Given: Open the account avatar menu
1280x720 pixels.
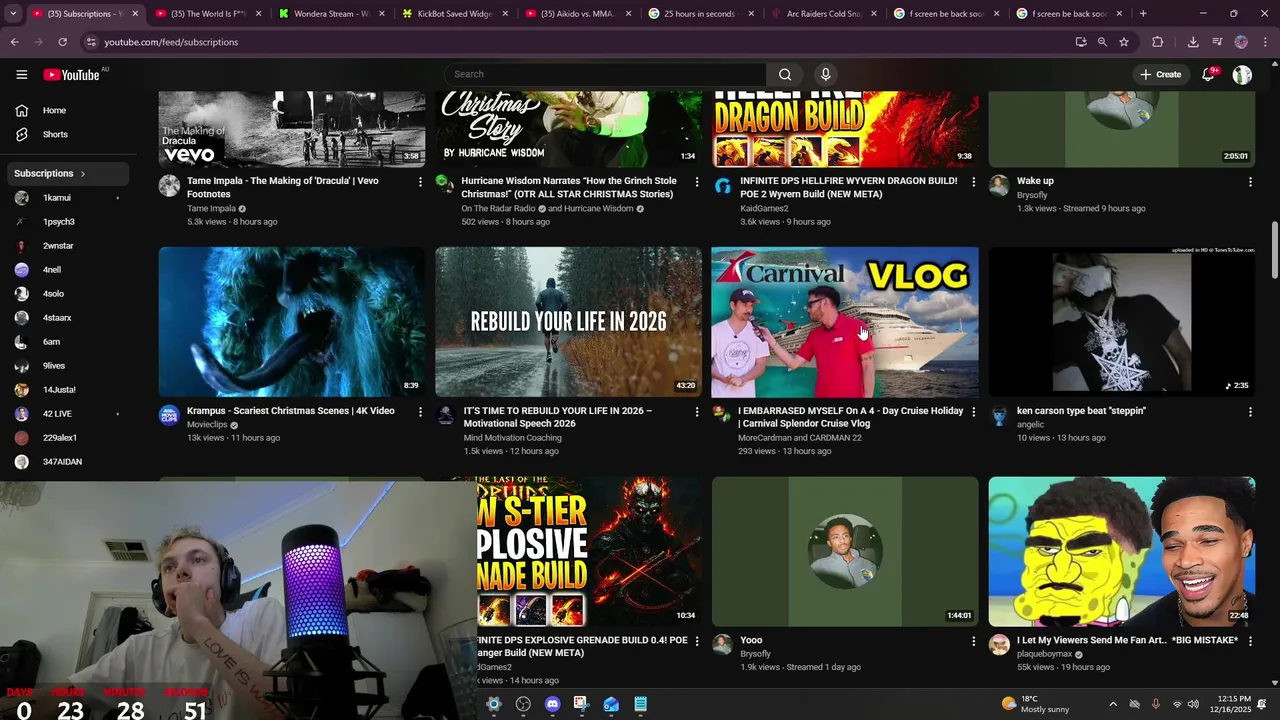Looking at the screenshot, I should pyautogui.click(x=1242, y=75).
